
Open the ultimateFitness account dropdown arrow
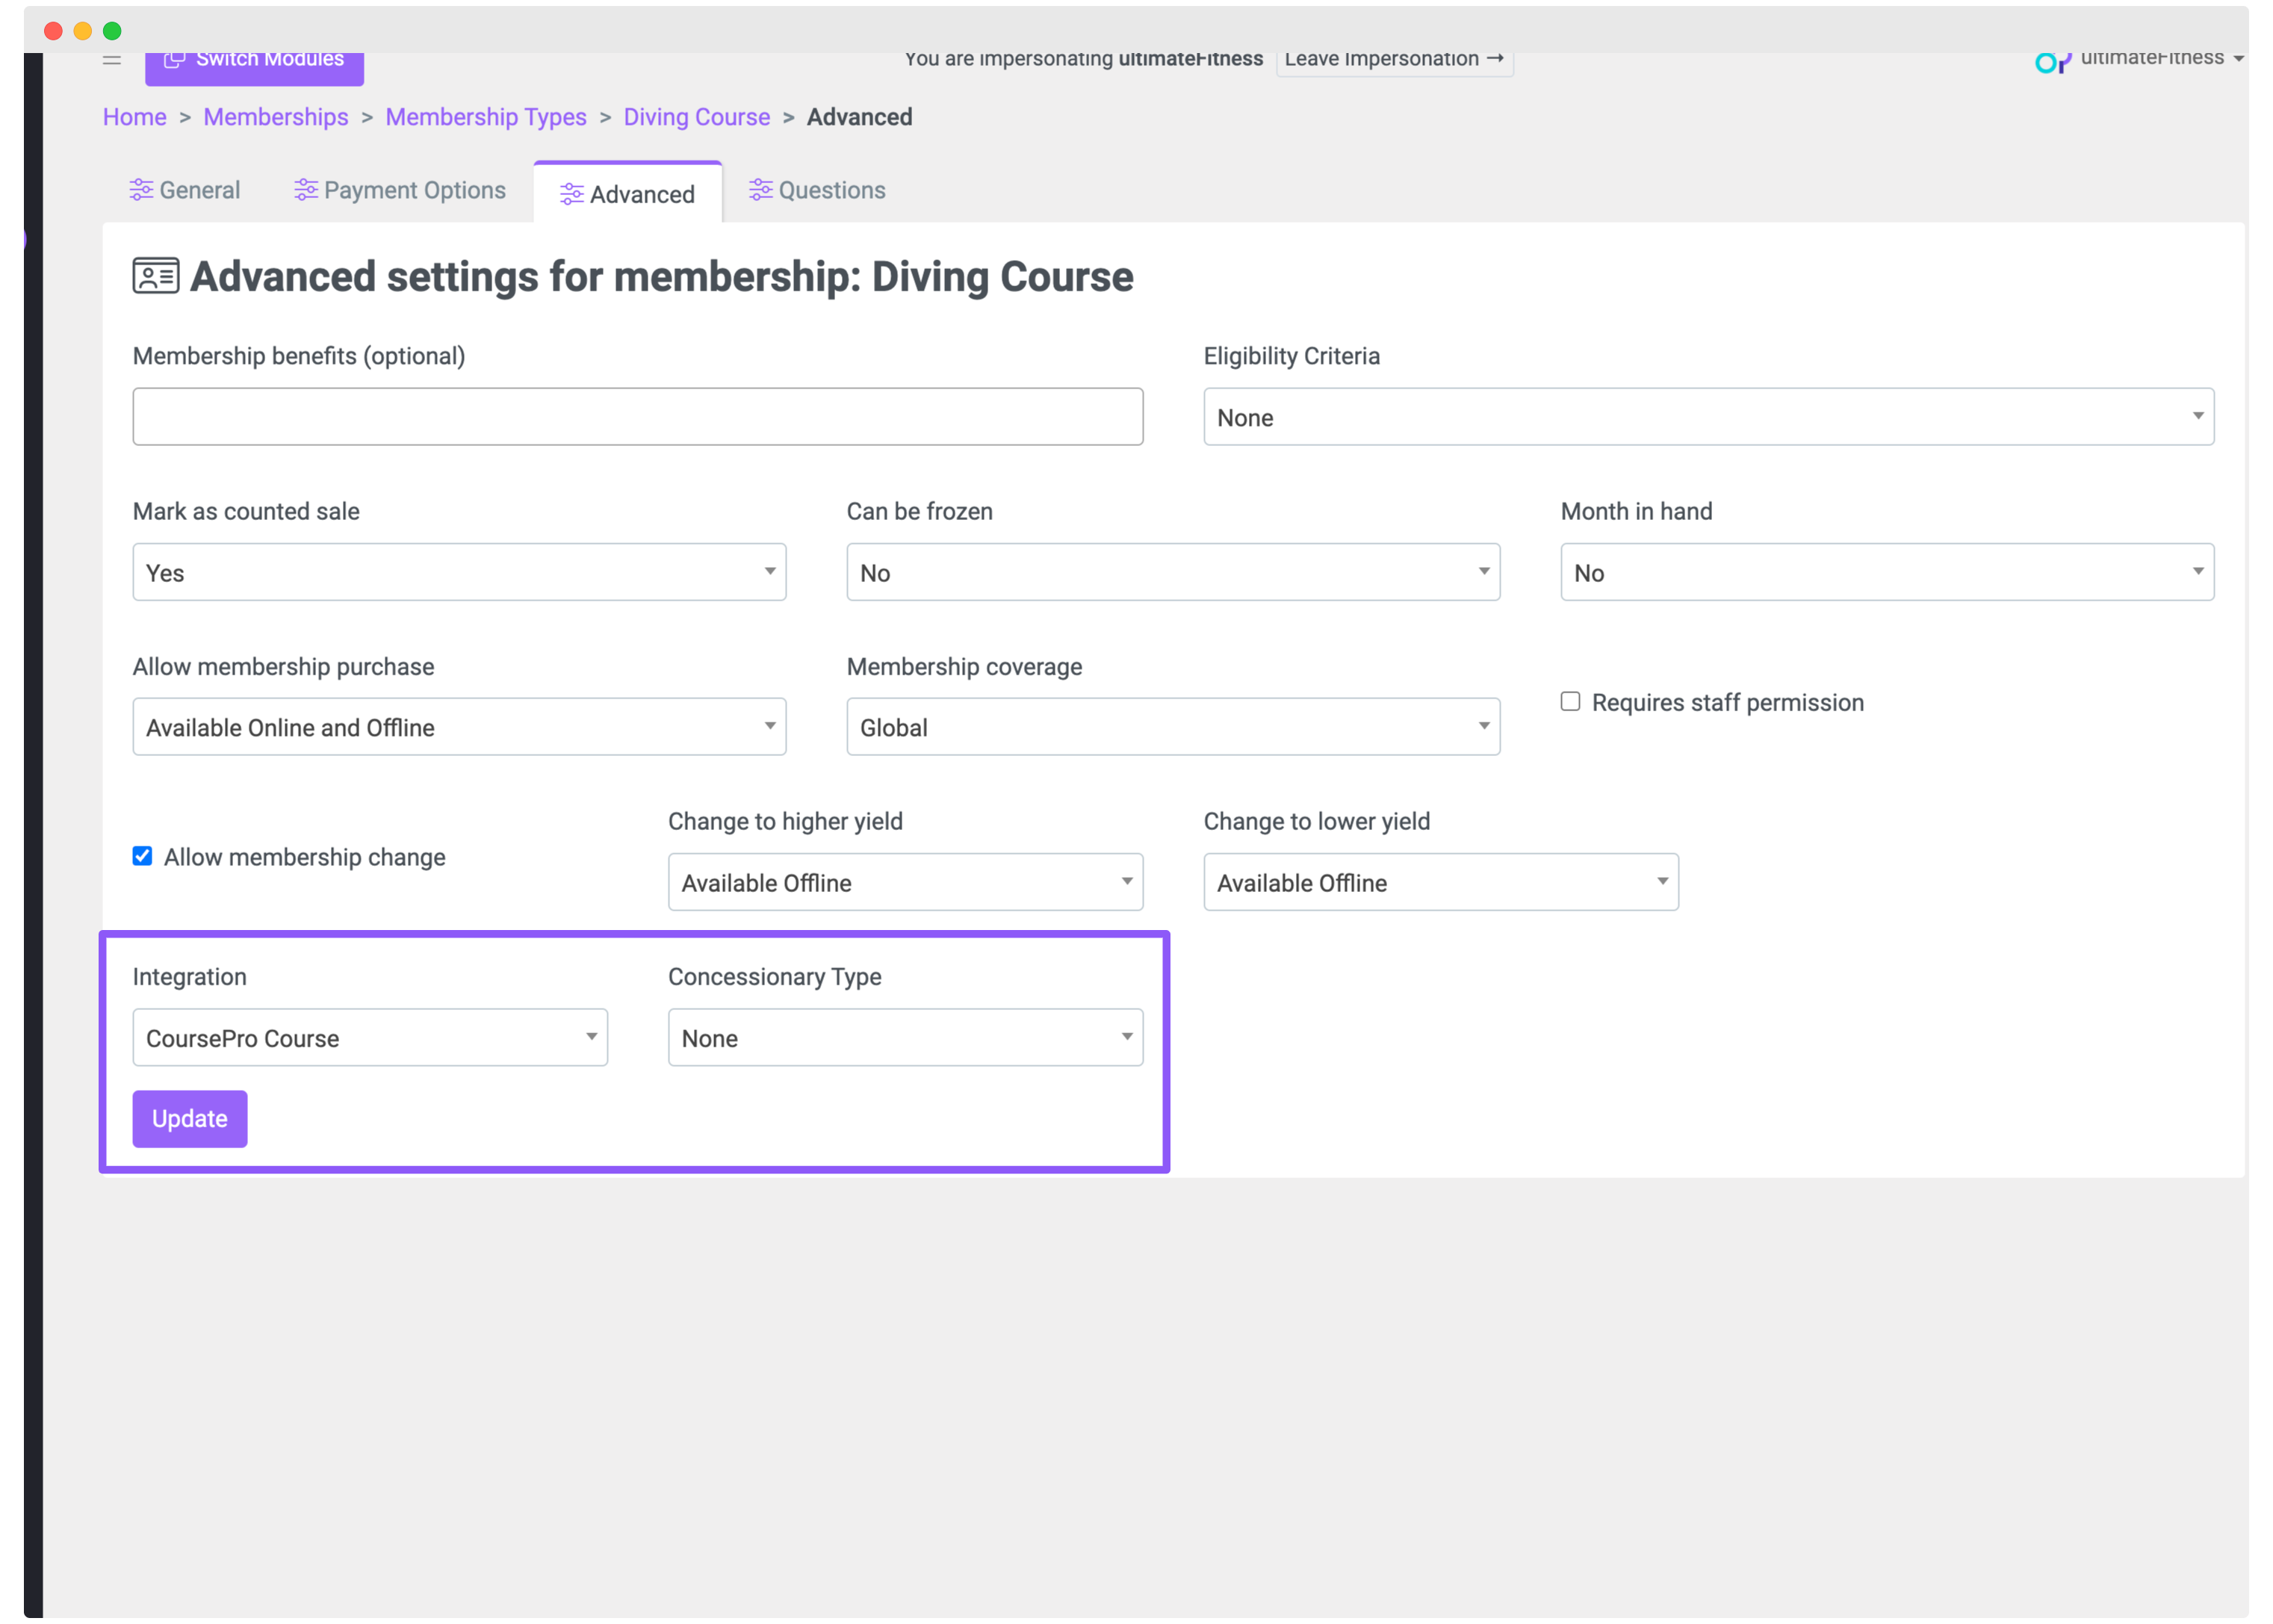(2238, 59)
